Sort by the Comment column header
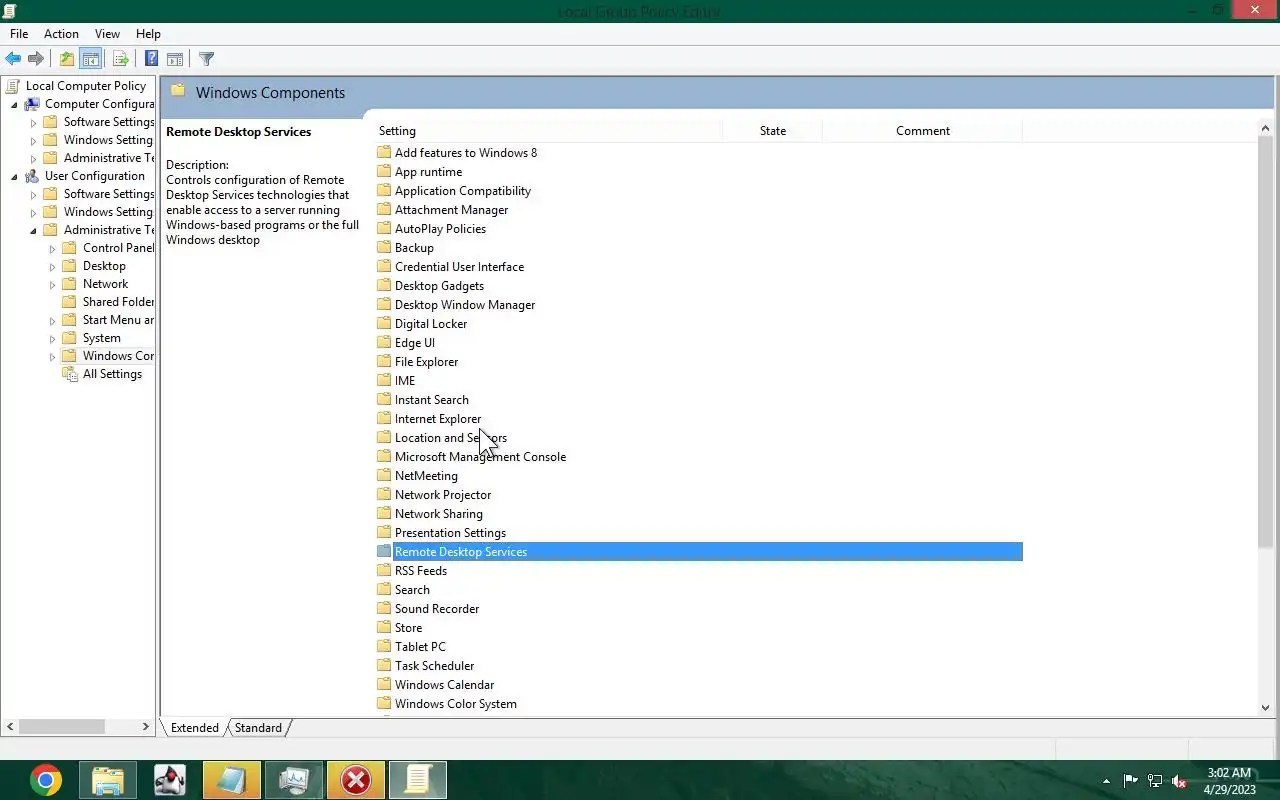 pyautogui.click(x=922, y=131)
